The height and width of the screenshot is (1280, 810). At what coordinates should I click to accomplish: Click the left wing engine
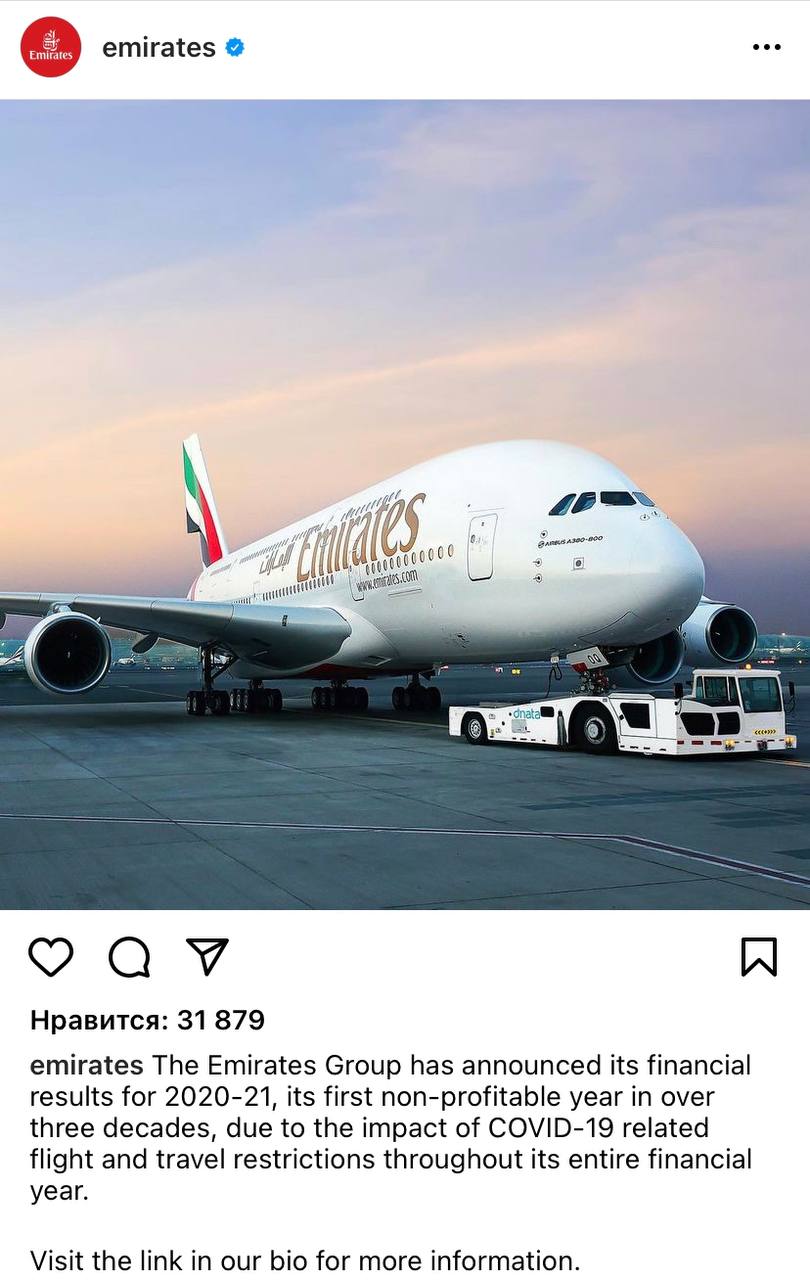click(x=67, y=652)
